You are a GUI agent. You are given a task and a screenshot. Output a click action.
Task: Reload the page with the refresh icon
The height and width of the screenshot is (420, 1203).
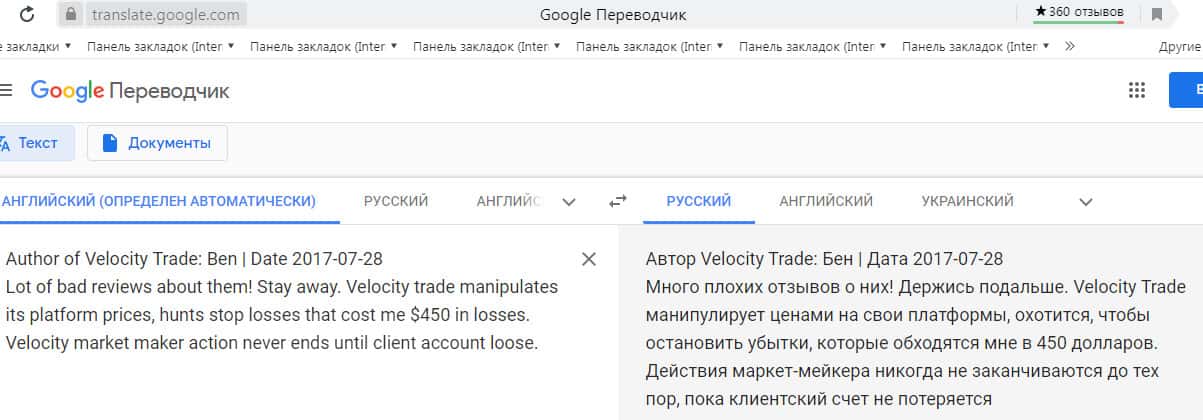pyautogui.click(x=27, y=15)
